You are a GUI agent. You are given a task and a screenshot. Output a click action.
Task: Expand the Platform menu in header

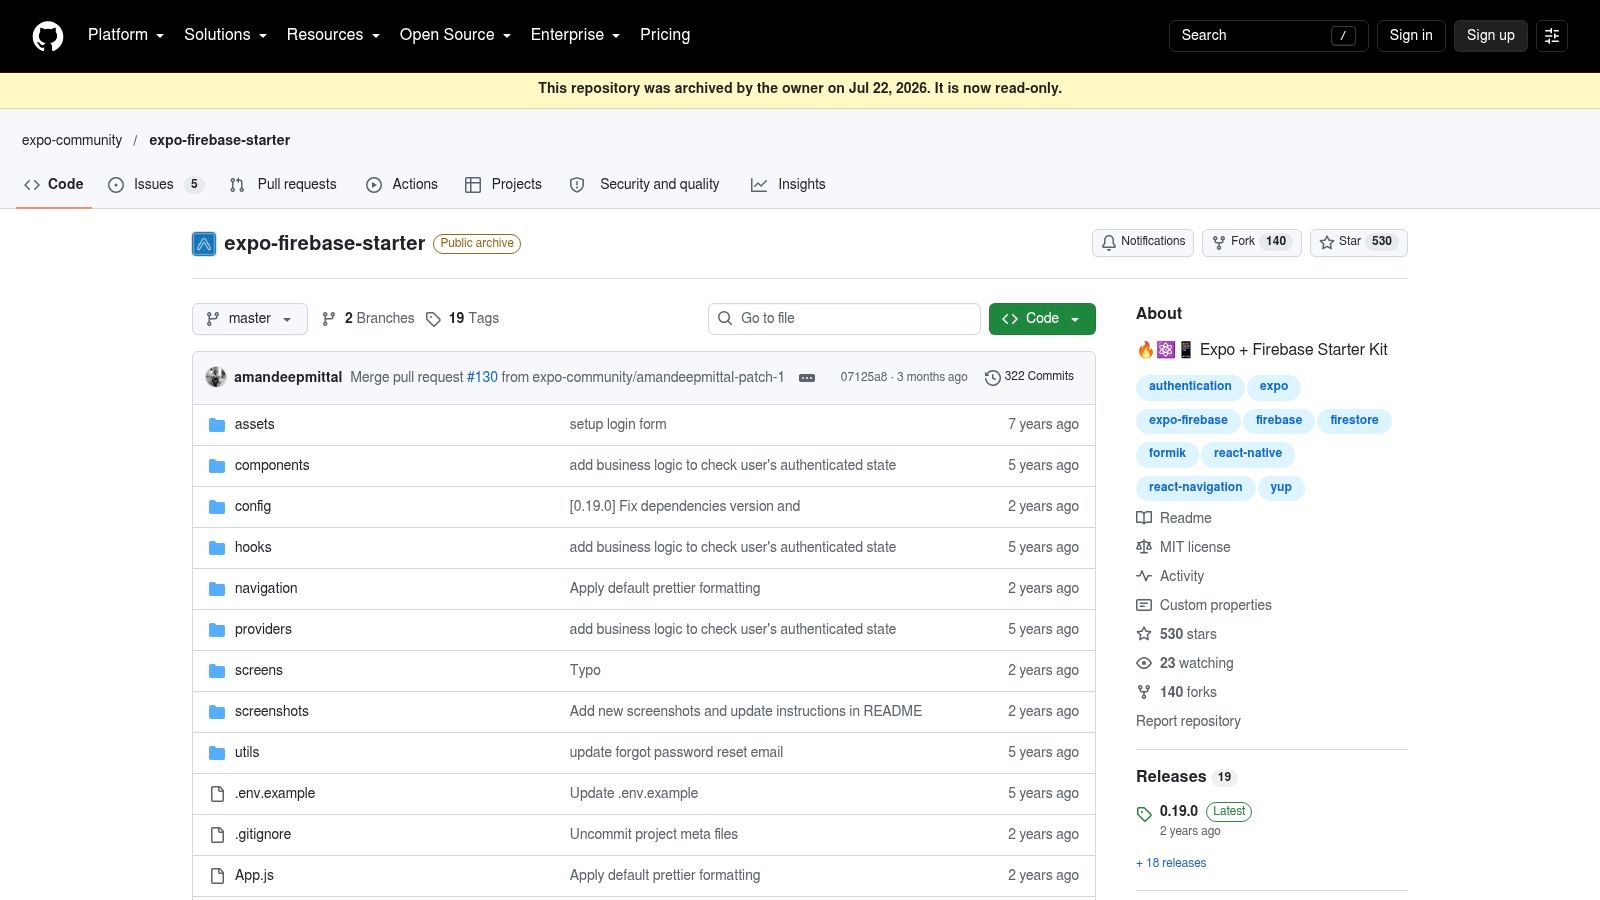[x=126, y=35]
